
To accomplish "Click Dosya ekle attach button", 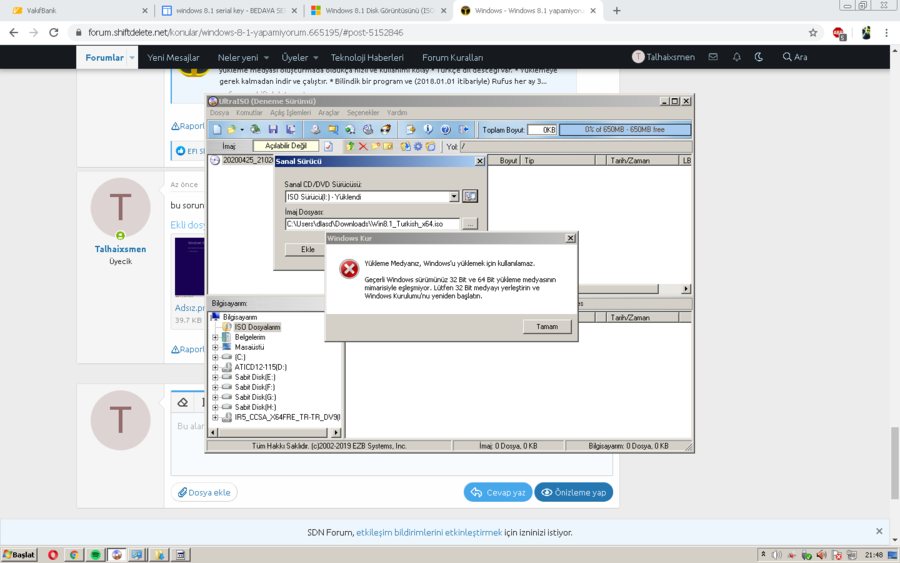I will tap(204, 492).
